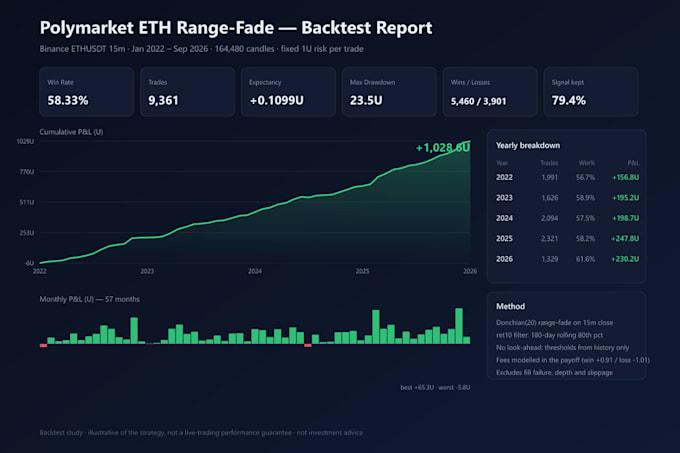Screen dimensions: 680x453
Task: Click the Wins / Losses value 5,460 / 3,901
Action: [x=478, y=101]
